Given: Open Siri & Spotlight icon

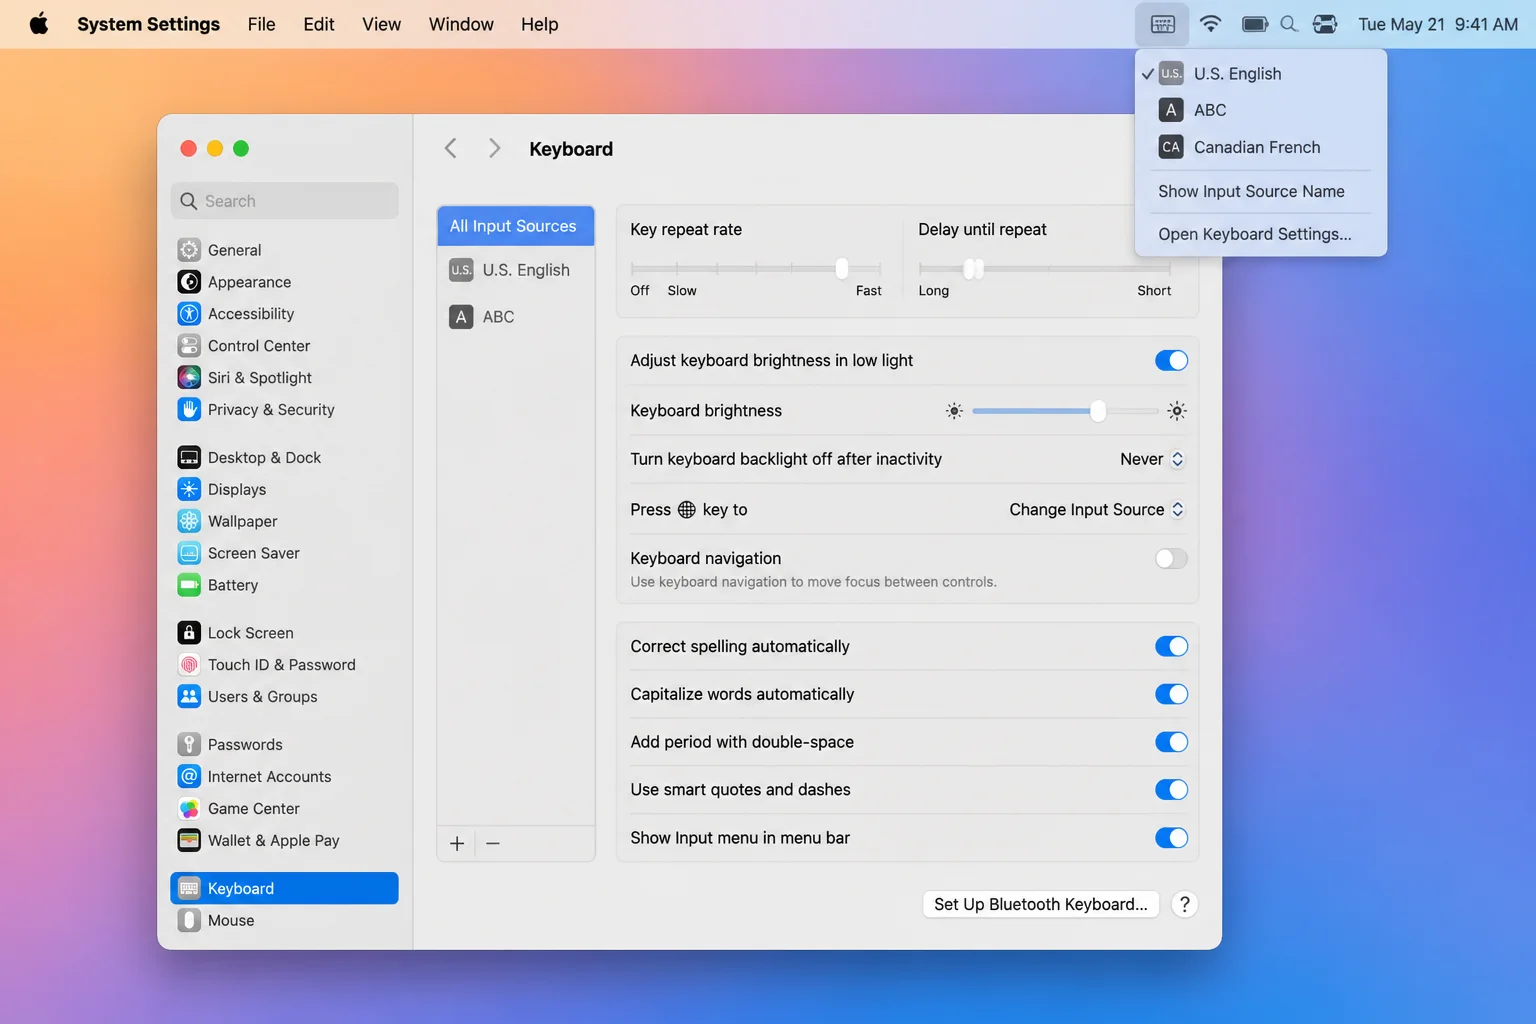Looking at the screenshot, I should pos(189,378).
